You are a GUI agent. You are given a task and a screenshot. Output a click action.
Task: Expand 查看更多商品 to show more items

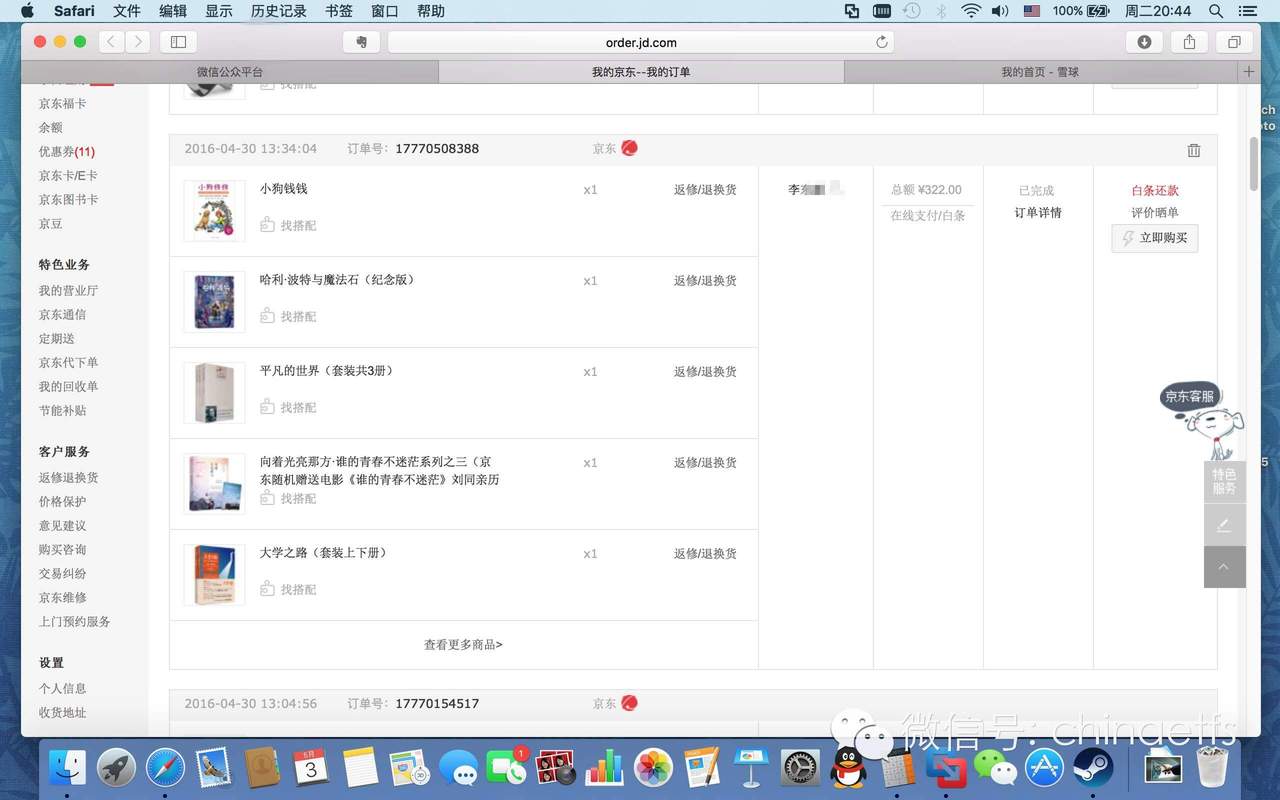pos(463,645)
